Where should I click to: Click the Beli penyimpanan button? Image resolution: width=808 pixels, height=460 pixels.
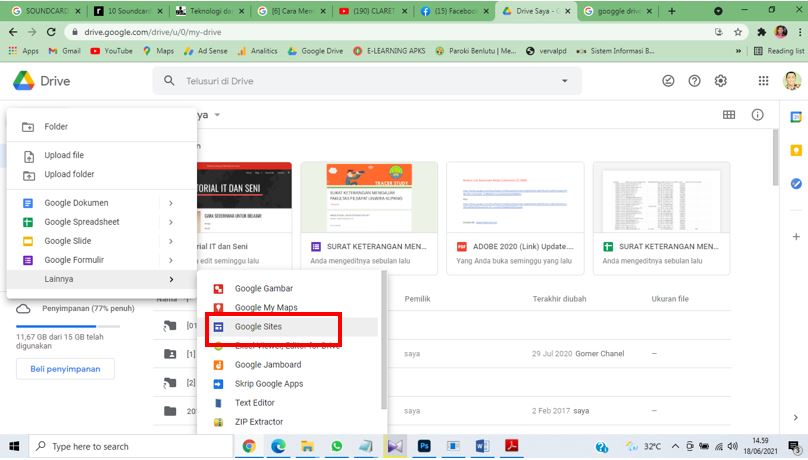pos(65,369)
